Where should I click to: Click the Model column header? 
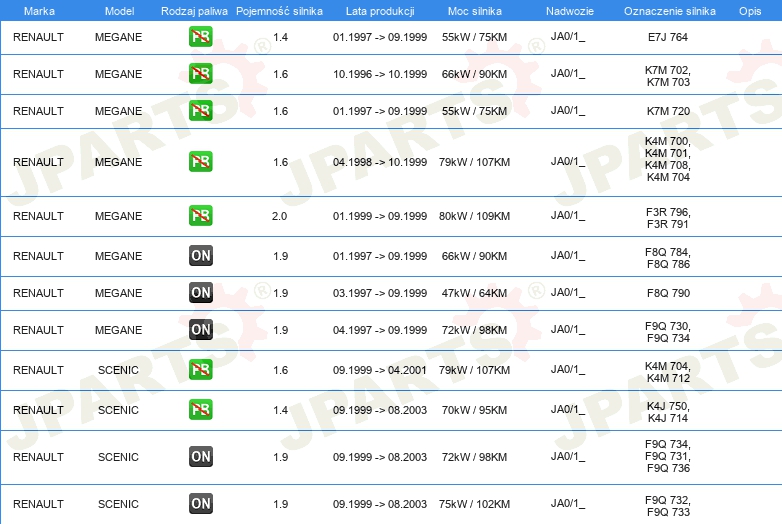pyautogui.click(x=119, y=11)
